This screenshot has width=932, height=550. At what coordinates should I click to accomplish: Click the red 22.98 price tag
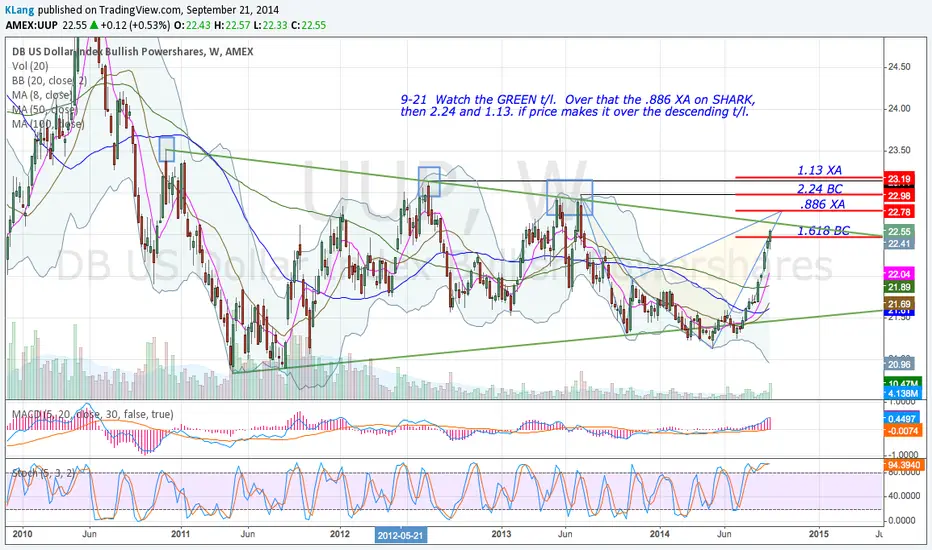[x=898, y=196]
